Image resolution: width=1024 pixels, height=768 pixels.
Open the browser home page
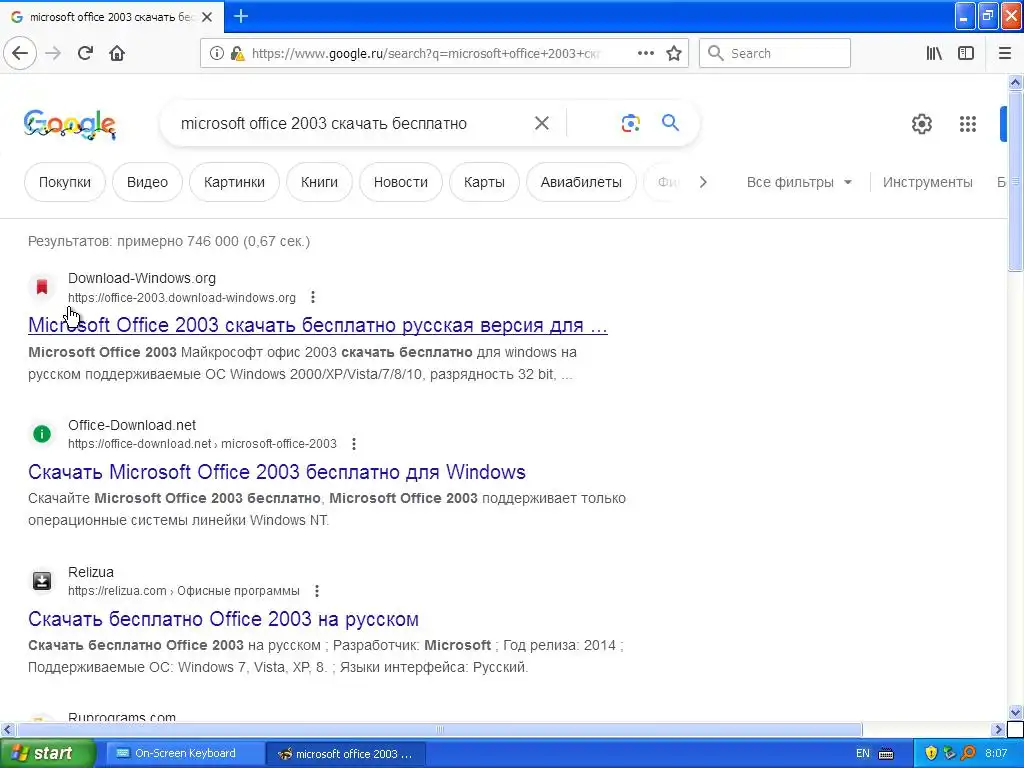click(x=117, y=53)
